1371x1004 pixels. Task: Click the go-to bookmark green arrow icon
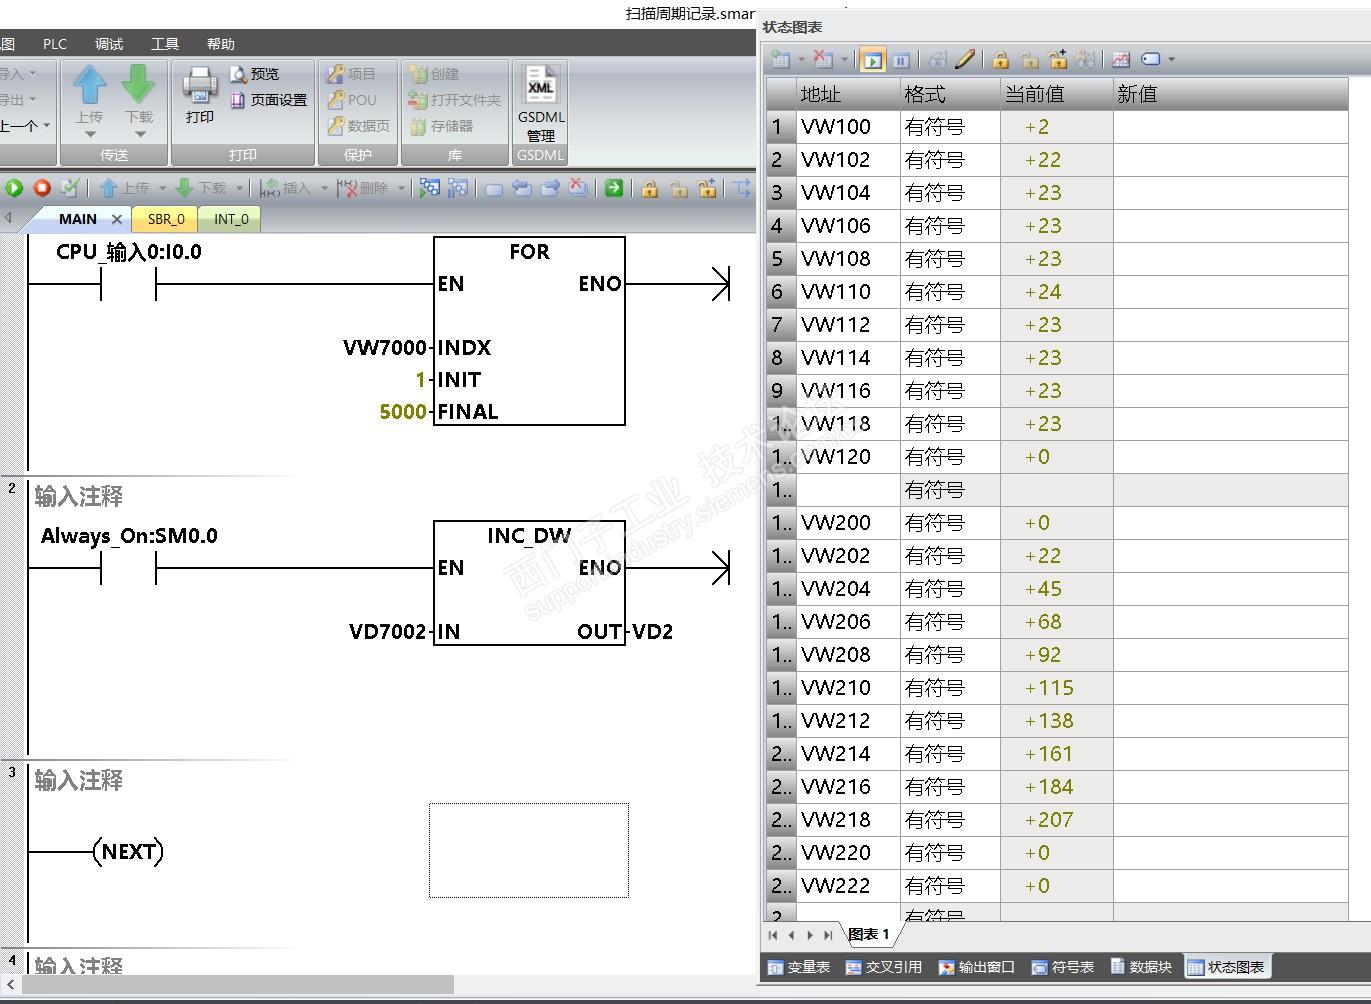click(613, 188)
